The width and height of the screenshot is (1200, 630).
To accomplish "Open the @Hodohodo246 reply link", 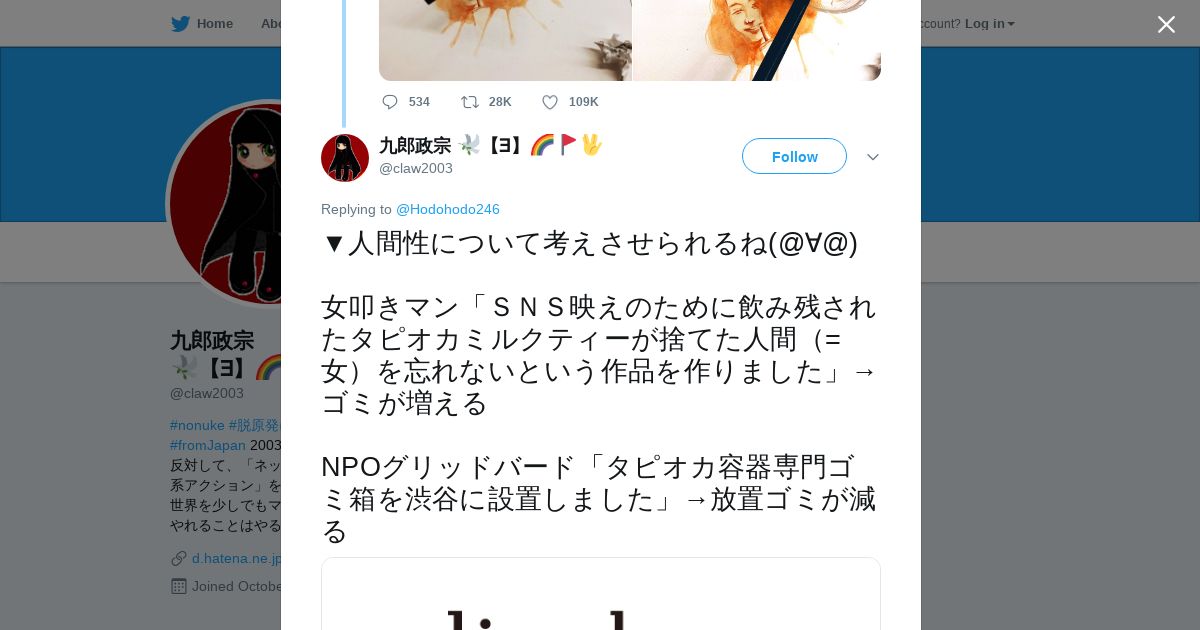I will point(448,209).
